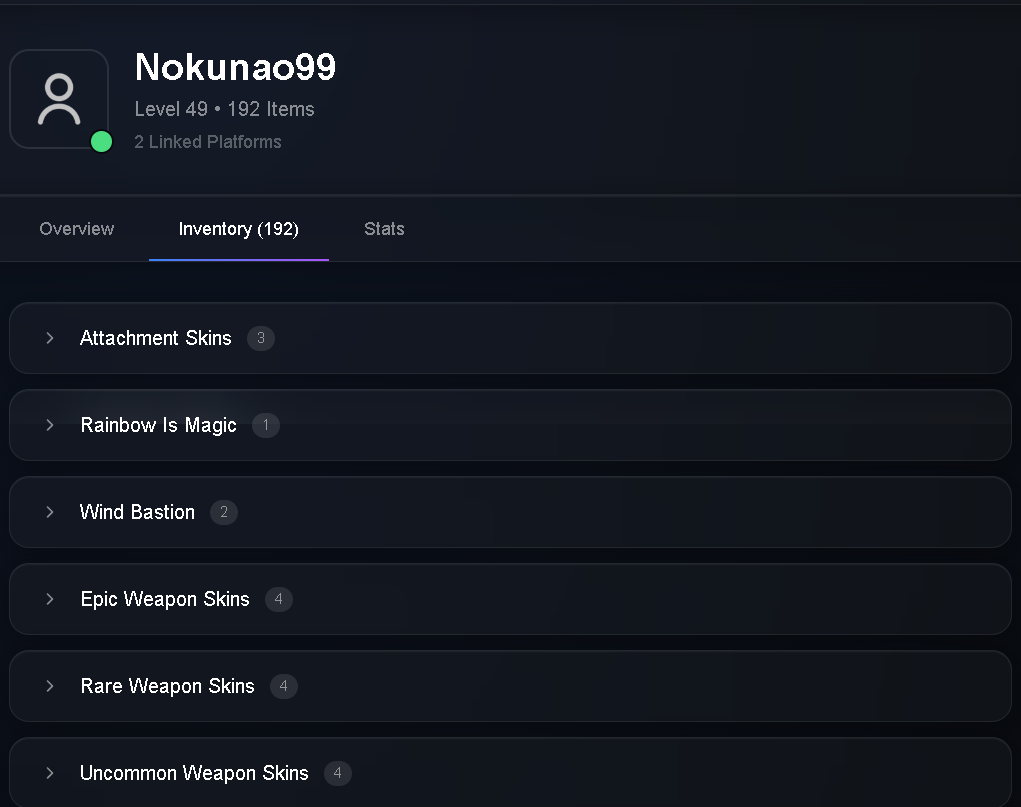The height and width of the screenshot is (807, 1021).
Task: Click the Attachment Skins count badge 3
Action: (260, 338)
